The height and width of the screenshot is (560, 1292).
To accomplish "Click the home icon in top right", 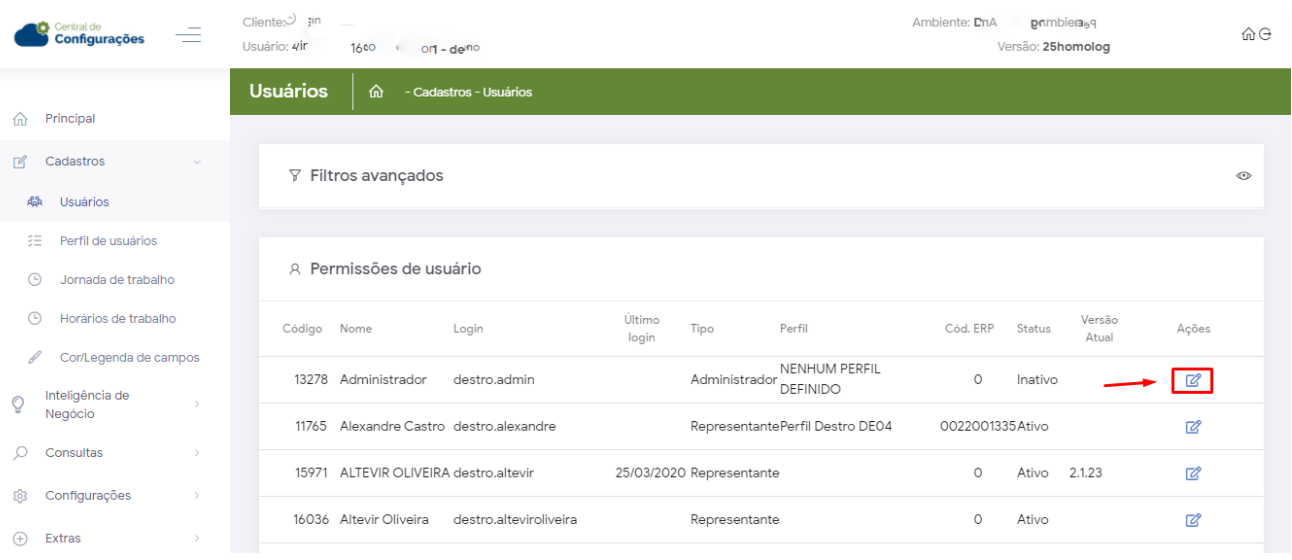I will click(x=1247, y=34).
